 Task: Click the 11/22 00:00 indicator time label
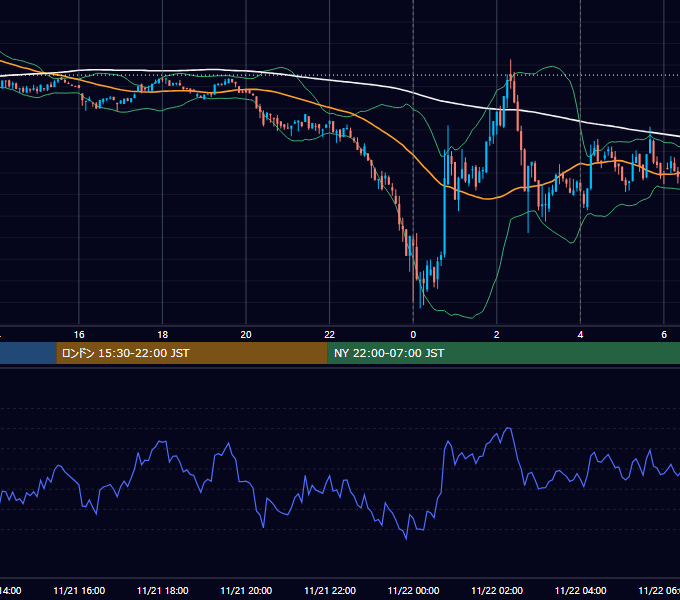point(413,590)
